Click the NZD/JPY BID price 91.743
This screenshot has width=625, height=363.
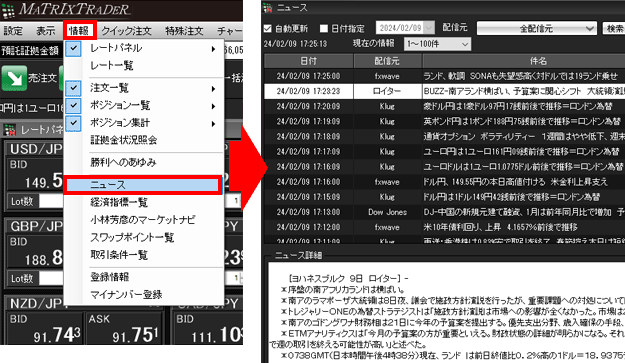(x=57, y=336)
